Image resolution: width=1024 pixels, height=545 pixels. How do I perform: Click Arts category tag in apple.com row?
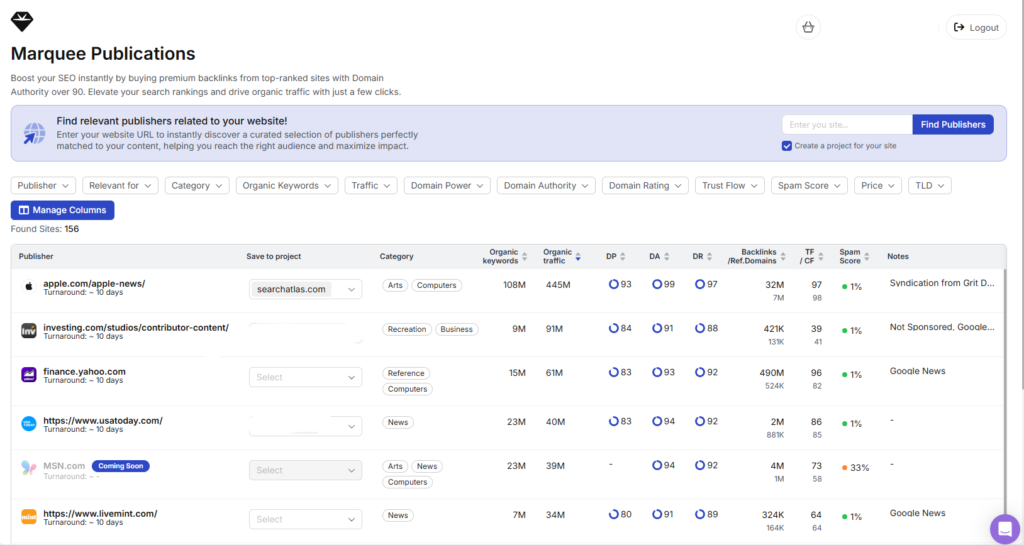point(395,285)
